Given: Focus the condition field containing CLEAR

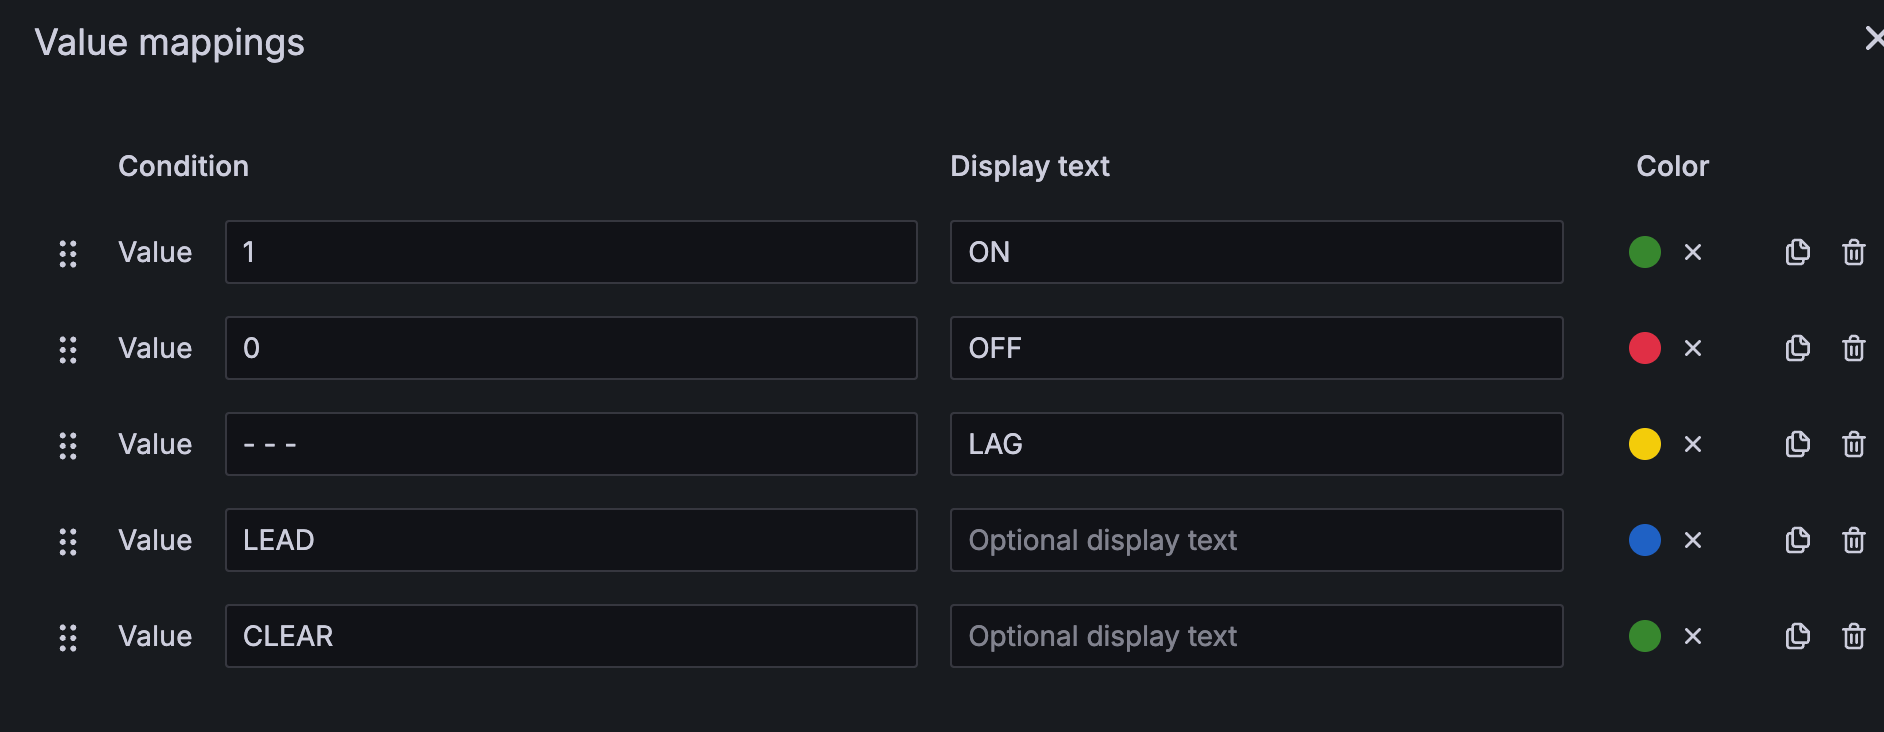Looking at the screenshot, I should 570,636.
